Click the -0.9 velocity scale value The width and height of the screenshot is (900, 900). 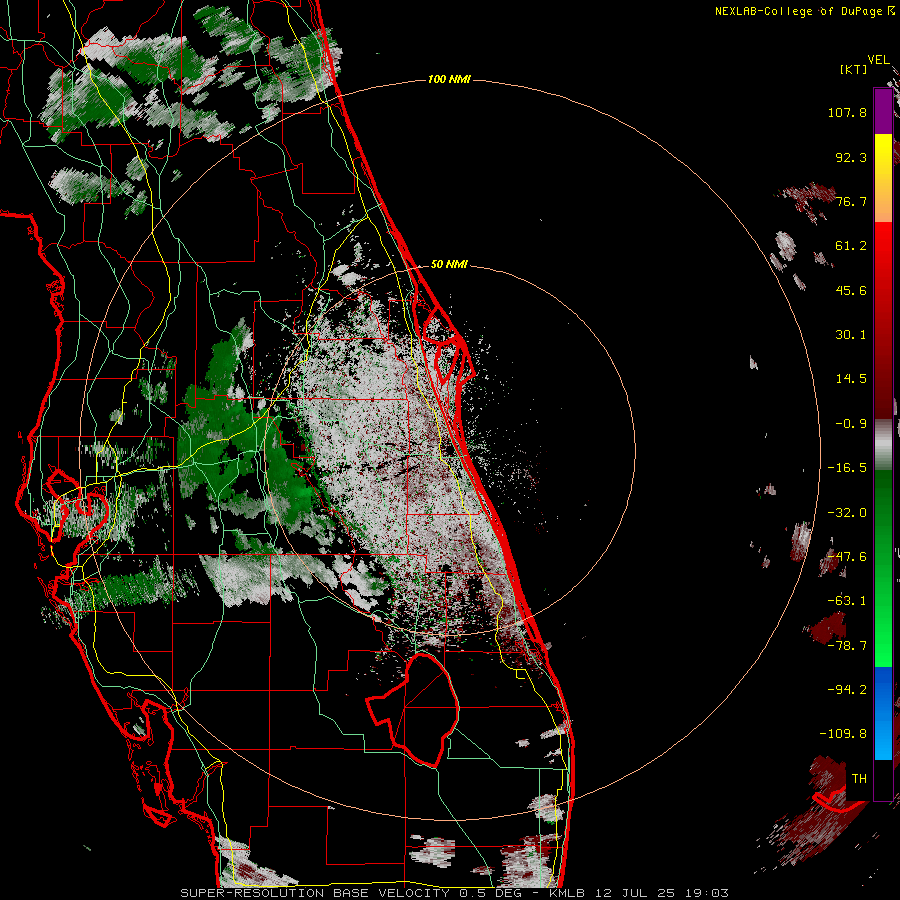(x=851, y=424)
